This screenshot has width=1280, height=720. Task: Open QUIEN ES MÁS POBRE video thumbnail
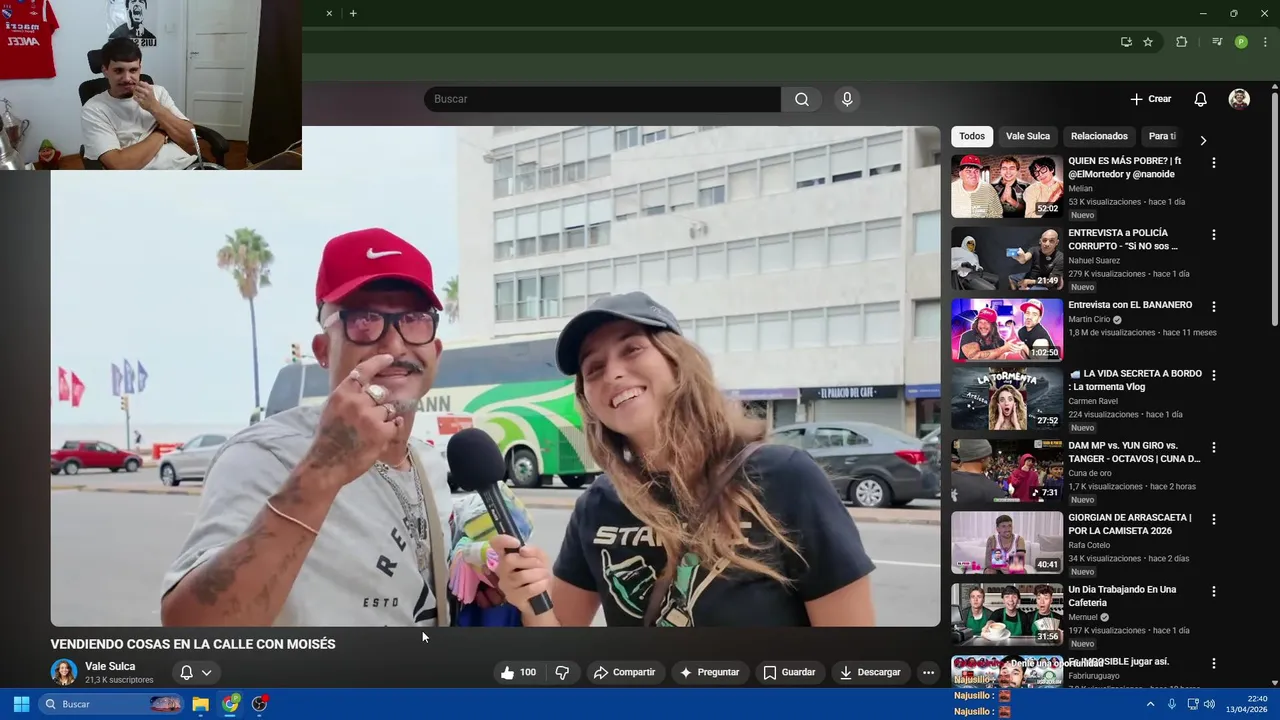[1007, 186]
